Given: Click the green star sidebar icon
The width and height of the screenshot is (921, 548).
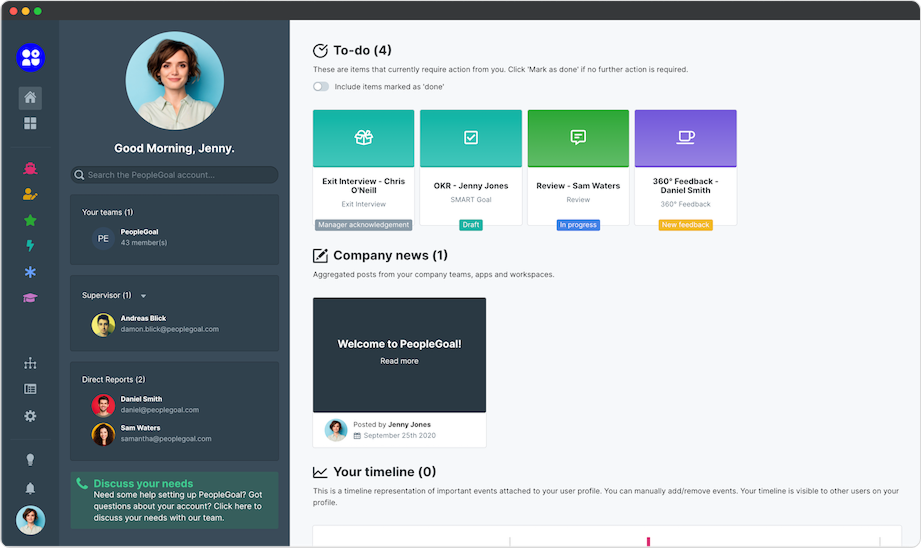Looking at the screenshot, I should pyautogui.click(x=30, y=220).
